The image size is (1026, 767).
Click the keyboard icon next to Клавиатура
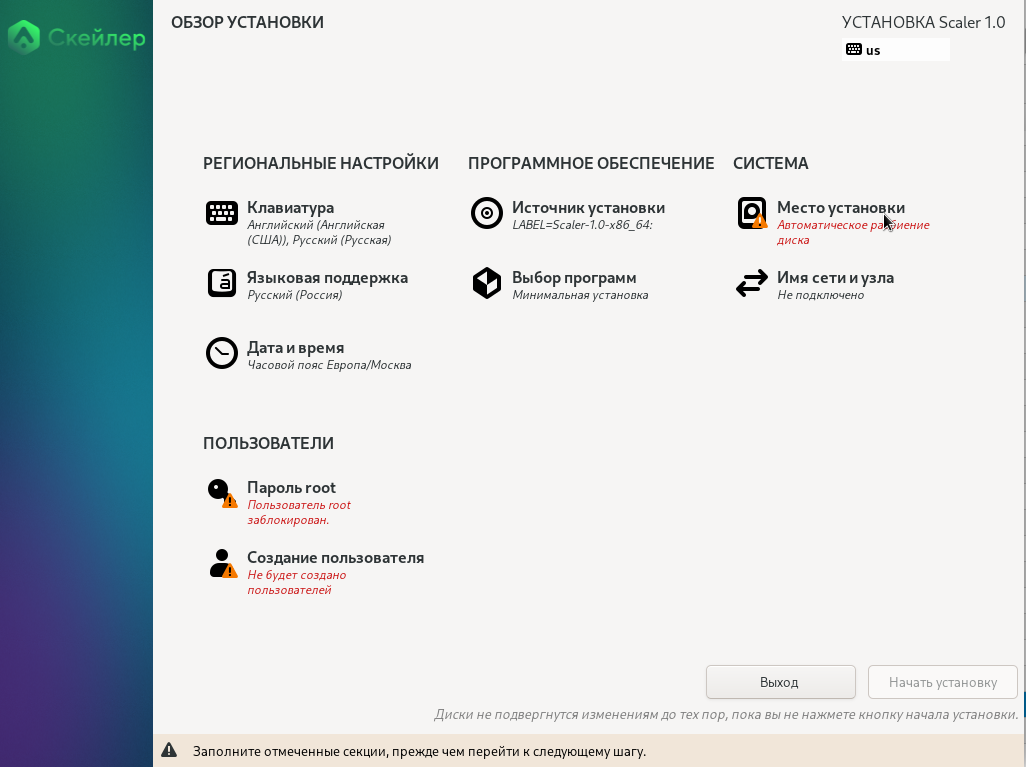[x=222, y=213]
